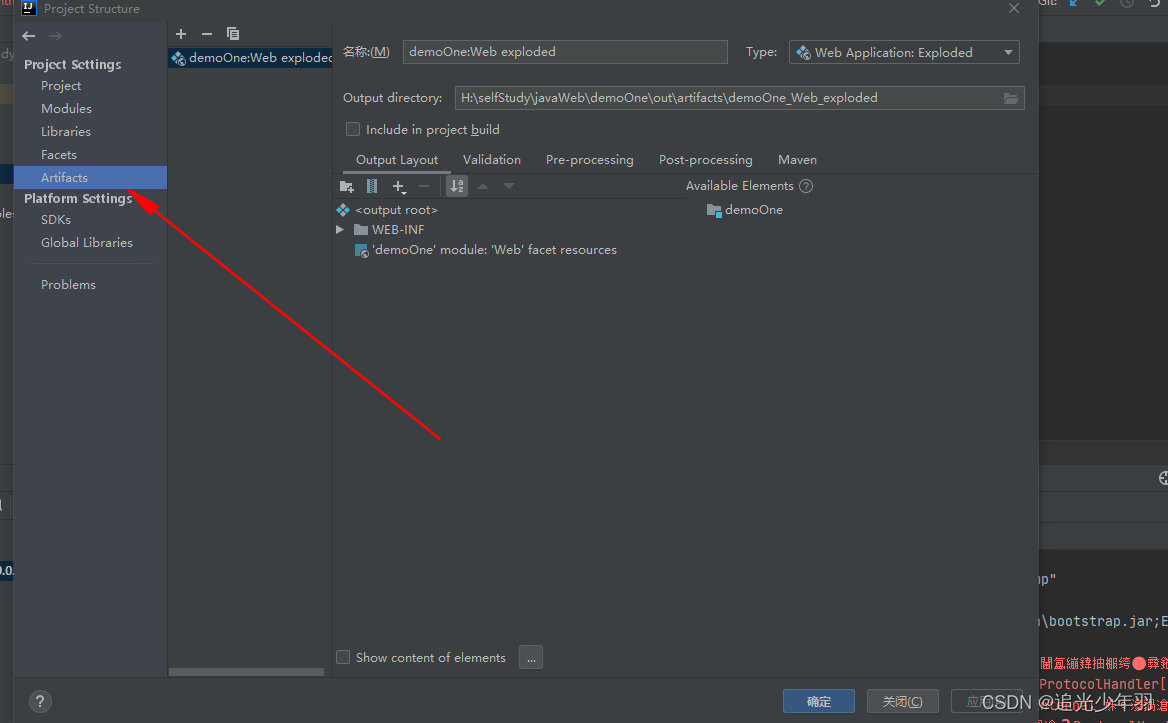Switch to Validation tab
The width and height of the screenshot is (1168, 723).
[x=492, y=160]
